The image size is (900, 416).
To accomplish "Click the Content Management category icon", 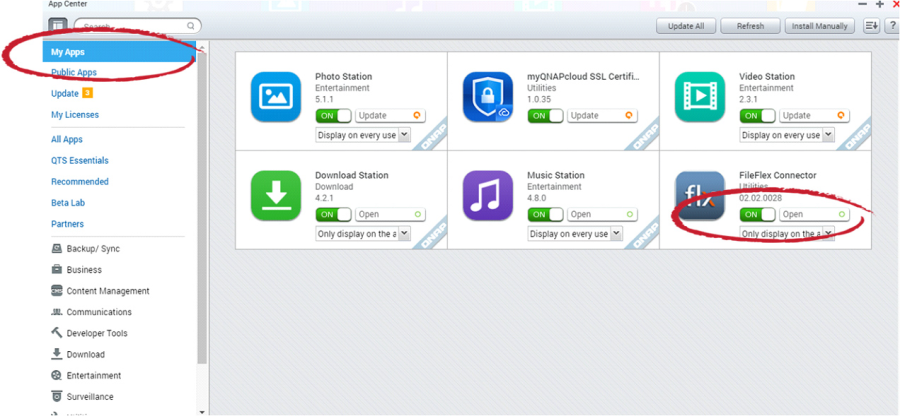I will [x=57, y=291].
